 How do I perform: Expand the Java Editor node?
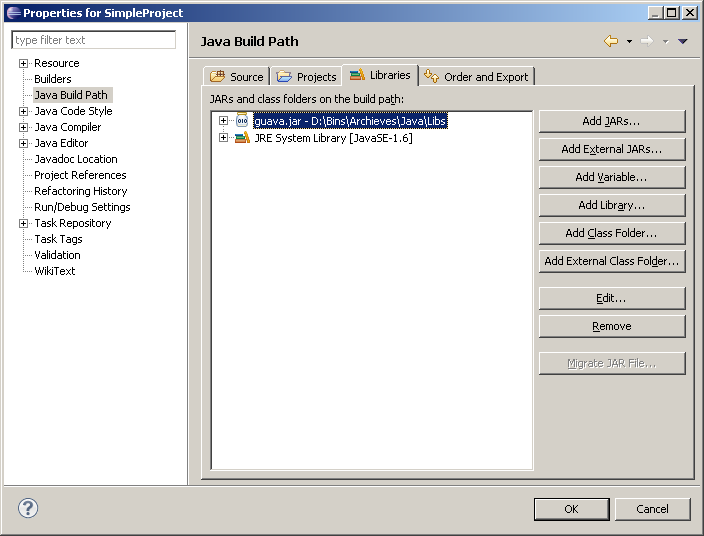tap(23, 143)
